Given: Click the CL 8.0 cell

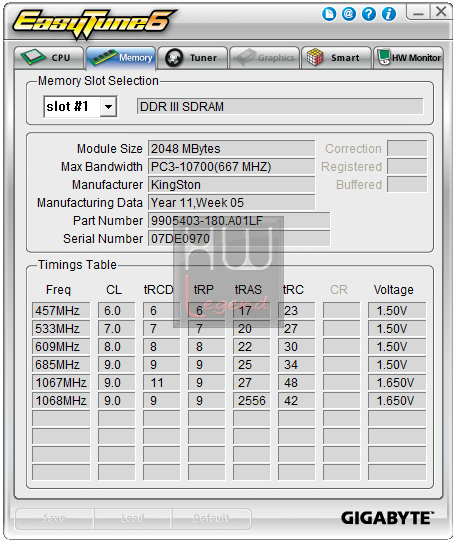Looking at the screenshot, I should click(116, 347).
